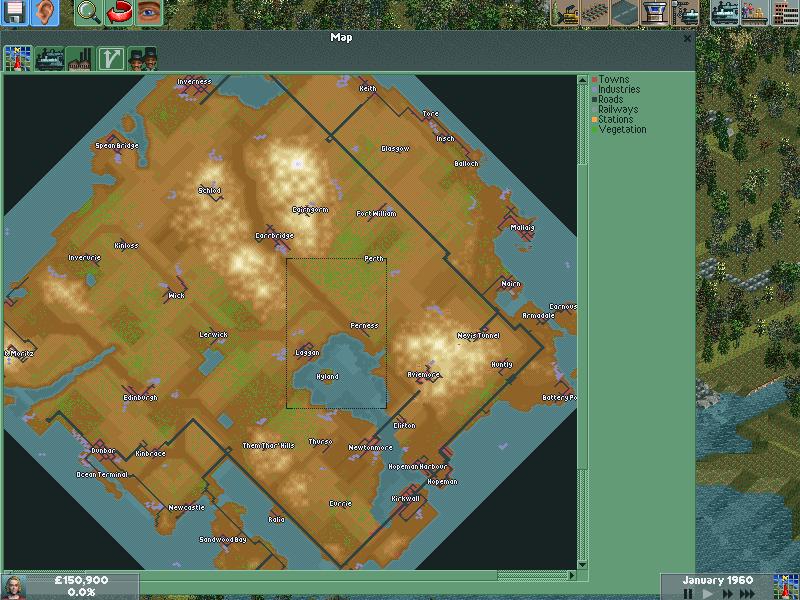Click the Cairngorm label on the map
Viewport: 800px width, 600px height.
[310, 210]
